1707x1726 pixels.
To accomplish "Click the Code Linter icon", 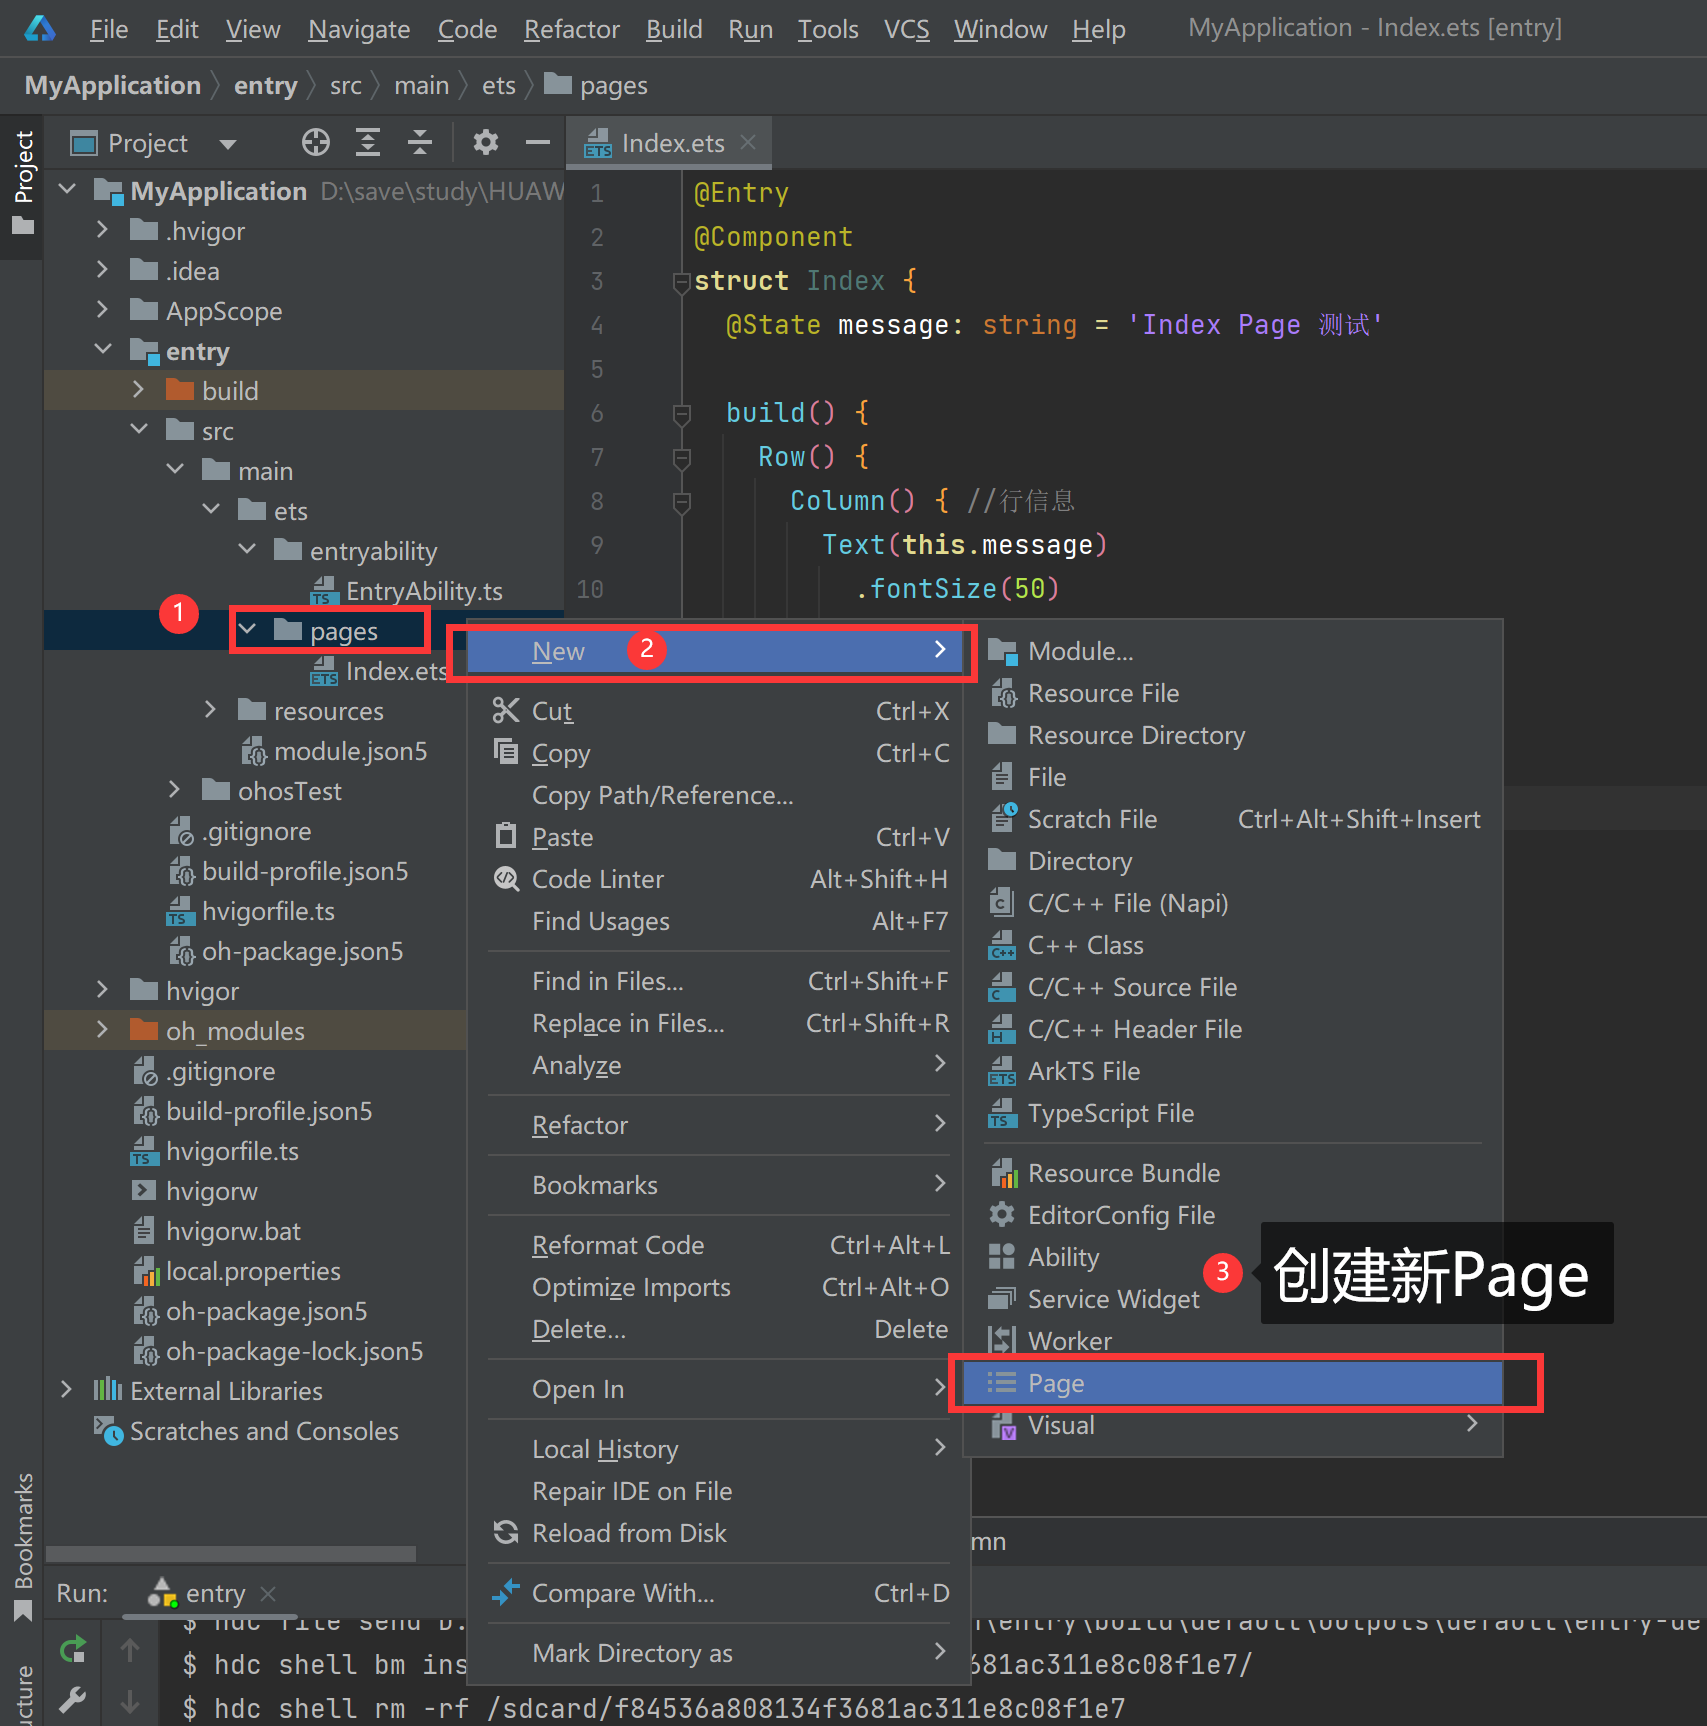I will coord(506,878).
